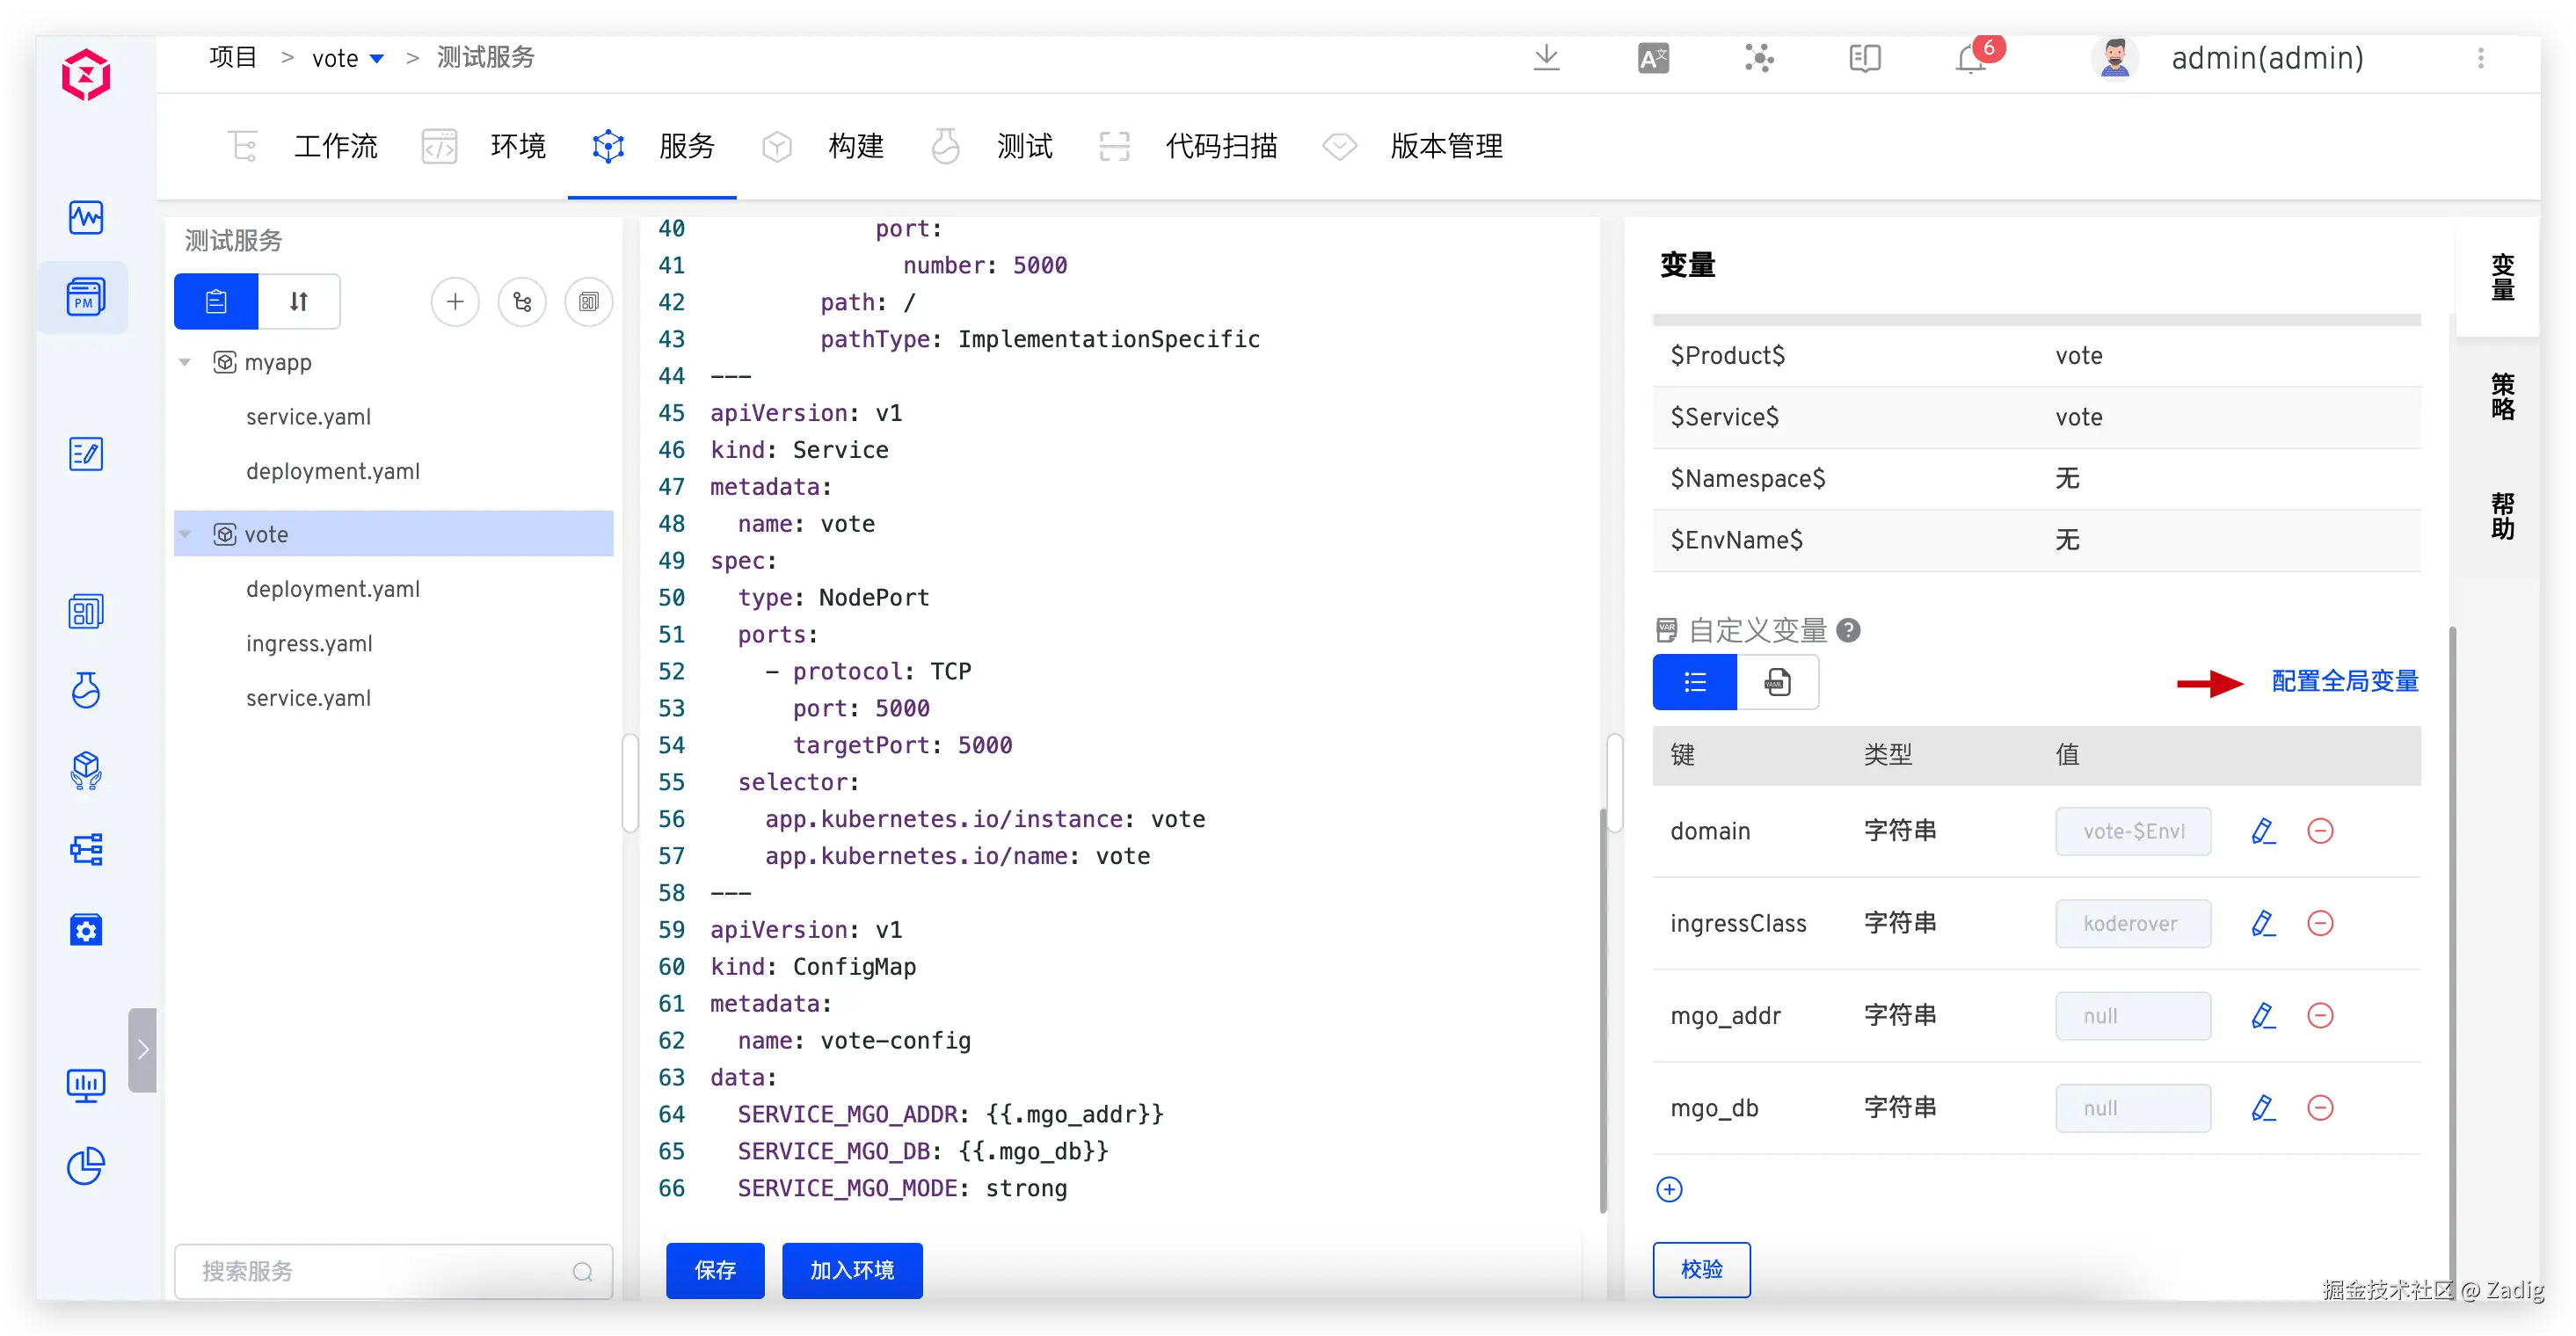The height and width of the screenshot is (1336, 2576).
Task: Click the download icon in the header
Action: [1546, 58]
